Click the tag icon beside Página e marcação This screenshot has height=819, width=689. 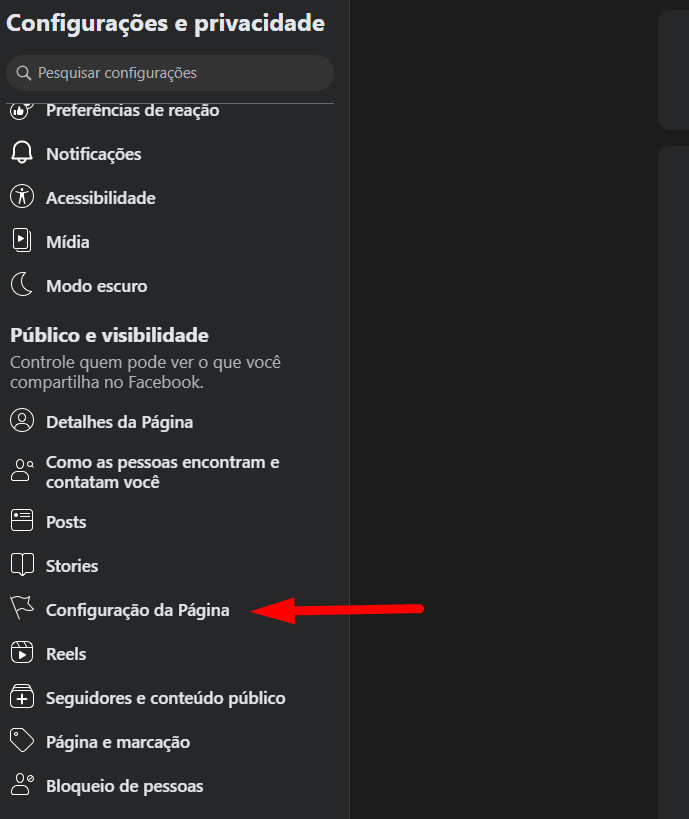click(22, 741)
